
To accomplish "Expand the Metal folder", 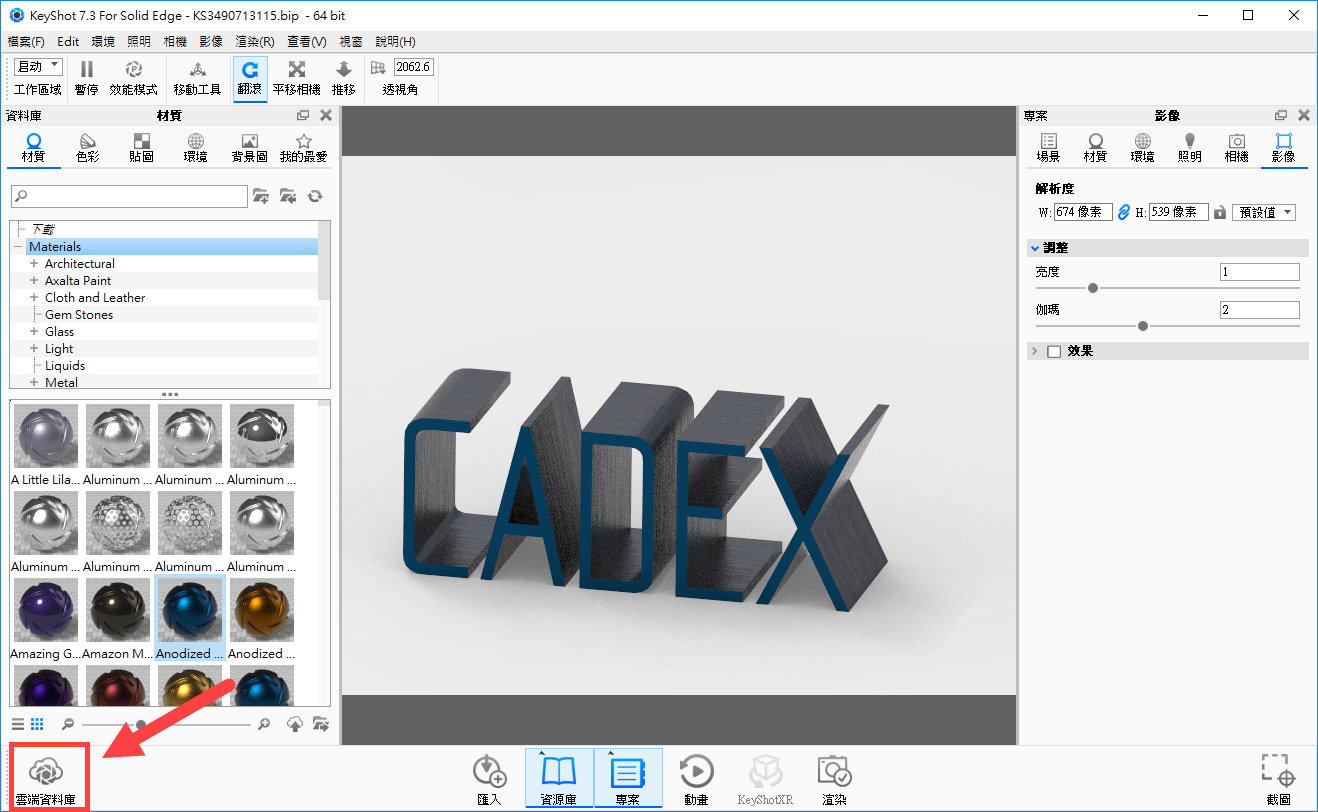I will 34,383.
